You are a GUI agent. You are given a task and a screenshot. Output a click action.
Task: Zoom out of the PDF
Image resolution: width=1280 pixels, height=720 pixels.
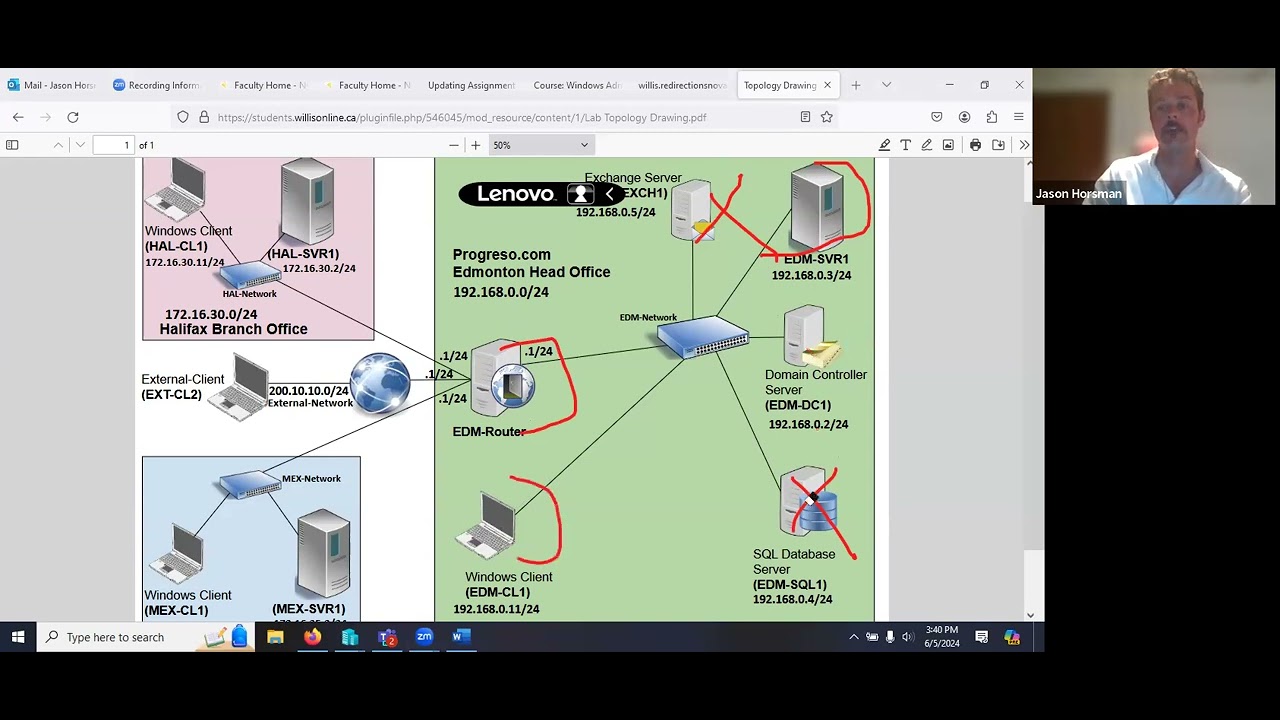coord(454,145)
